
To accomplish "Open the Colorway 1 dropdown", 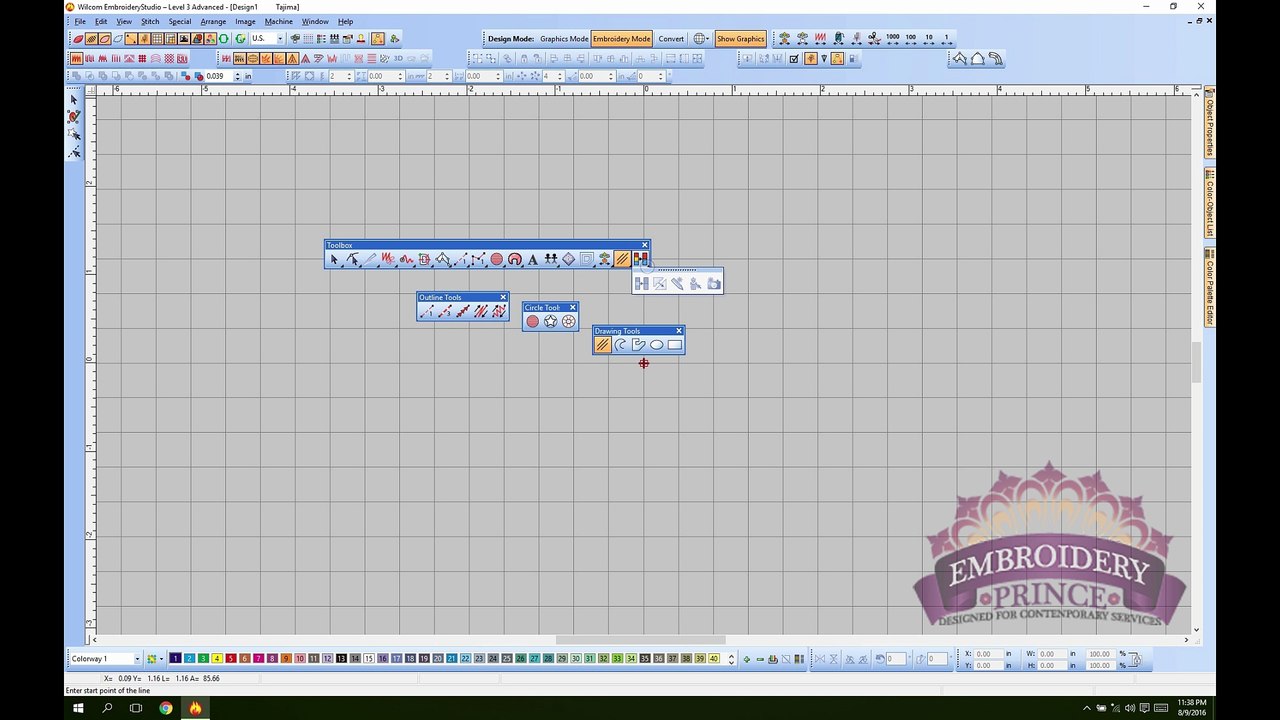I will pyautogui.click(x=105, y=659).
